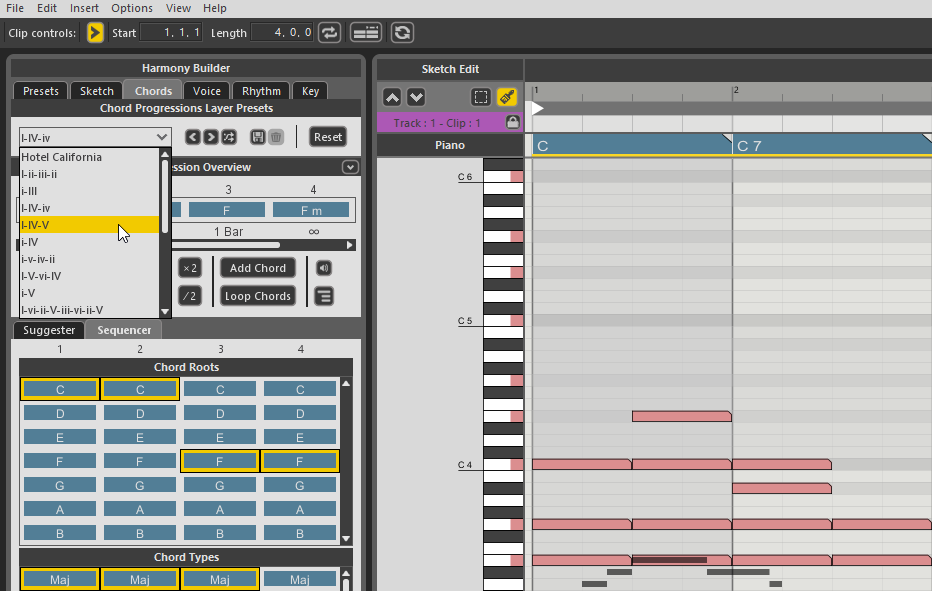932x591 pixels.
Task: Click the Reset button
Action: coord(328,137)
